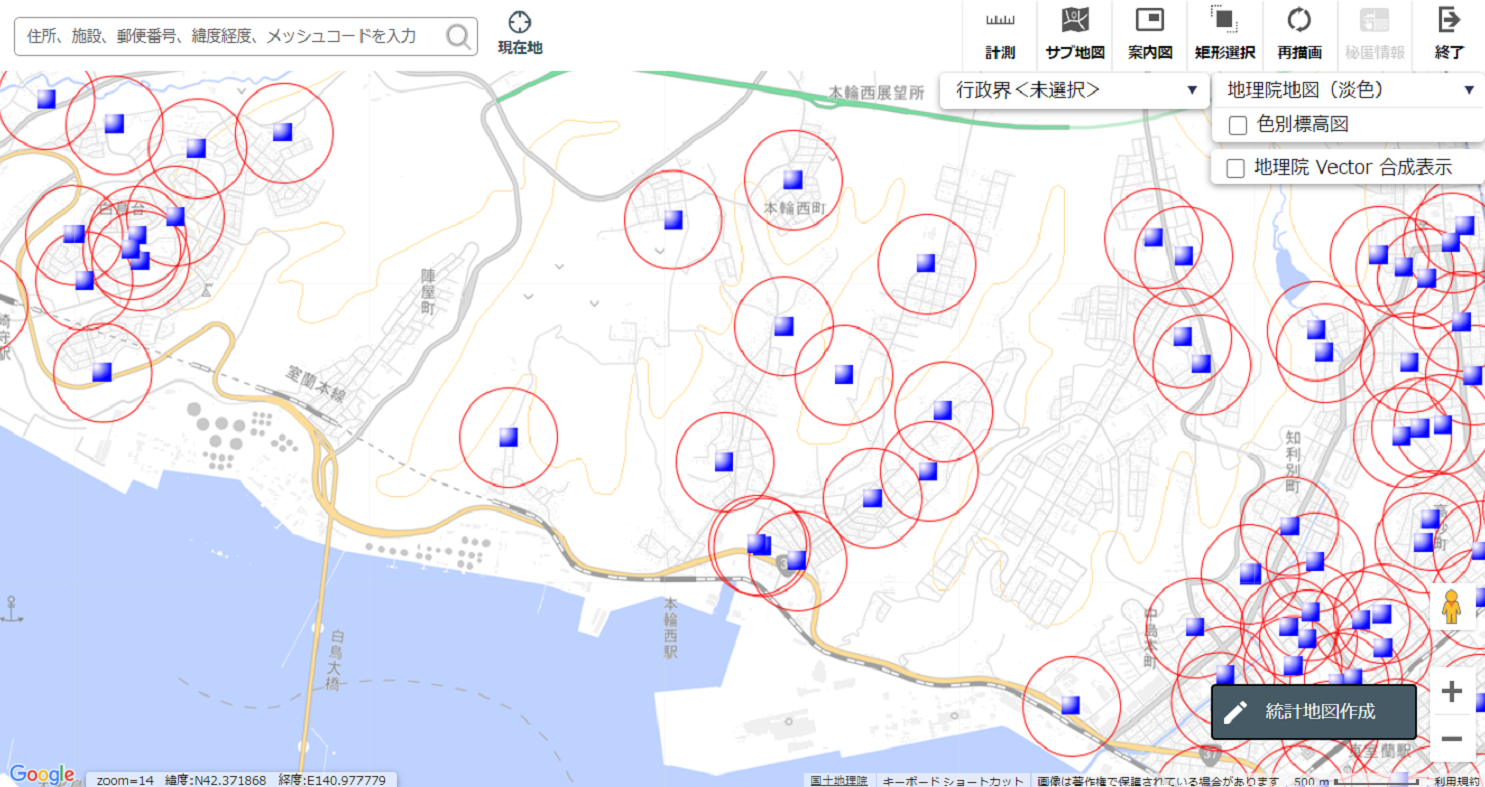Open the 案内図 guide map
Viewport: 1485px width, 787px height.
(x=1149, y=20)
